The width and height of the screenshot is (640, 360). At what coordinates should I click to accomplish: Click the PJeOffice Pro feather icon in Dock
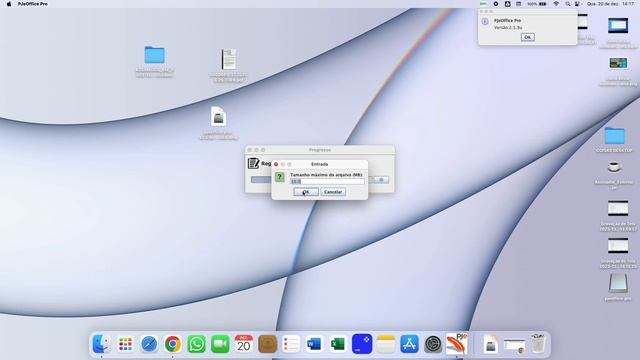coord(456,344)
